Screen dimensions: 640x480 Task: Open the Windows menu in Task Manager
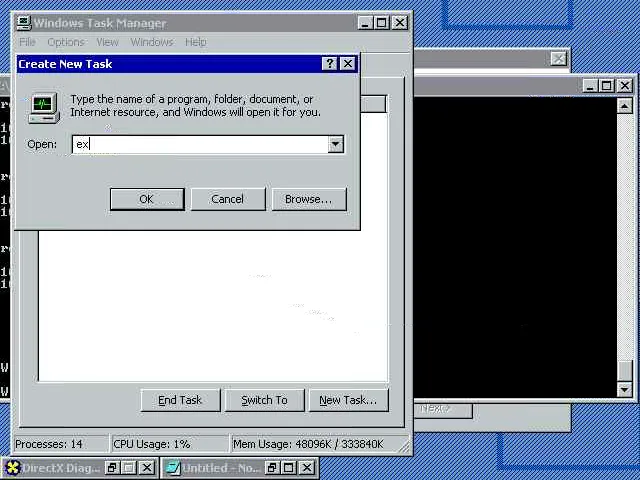click(152, 42)
